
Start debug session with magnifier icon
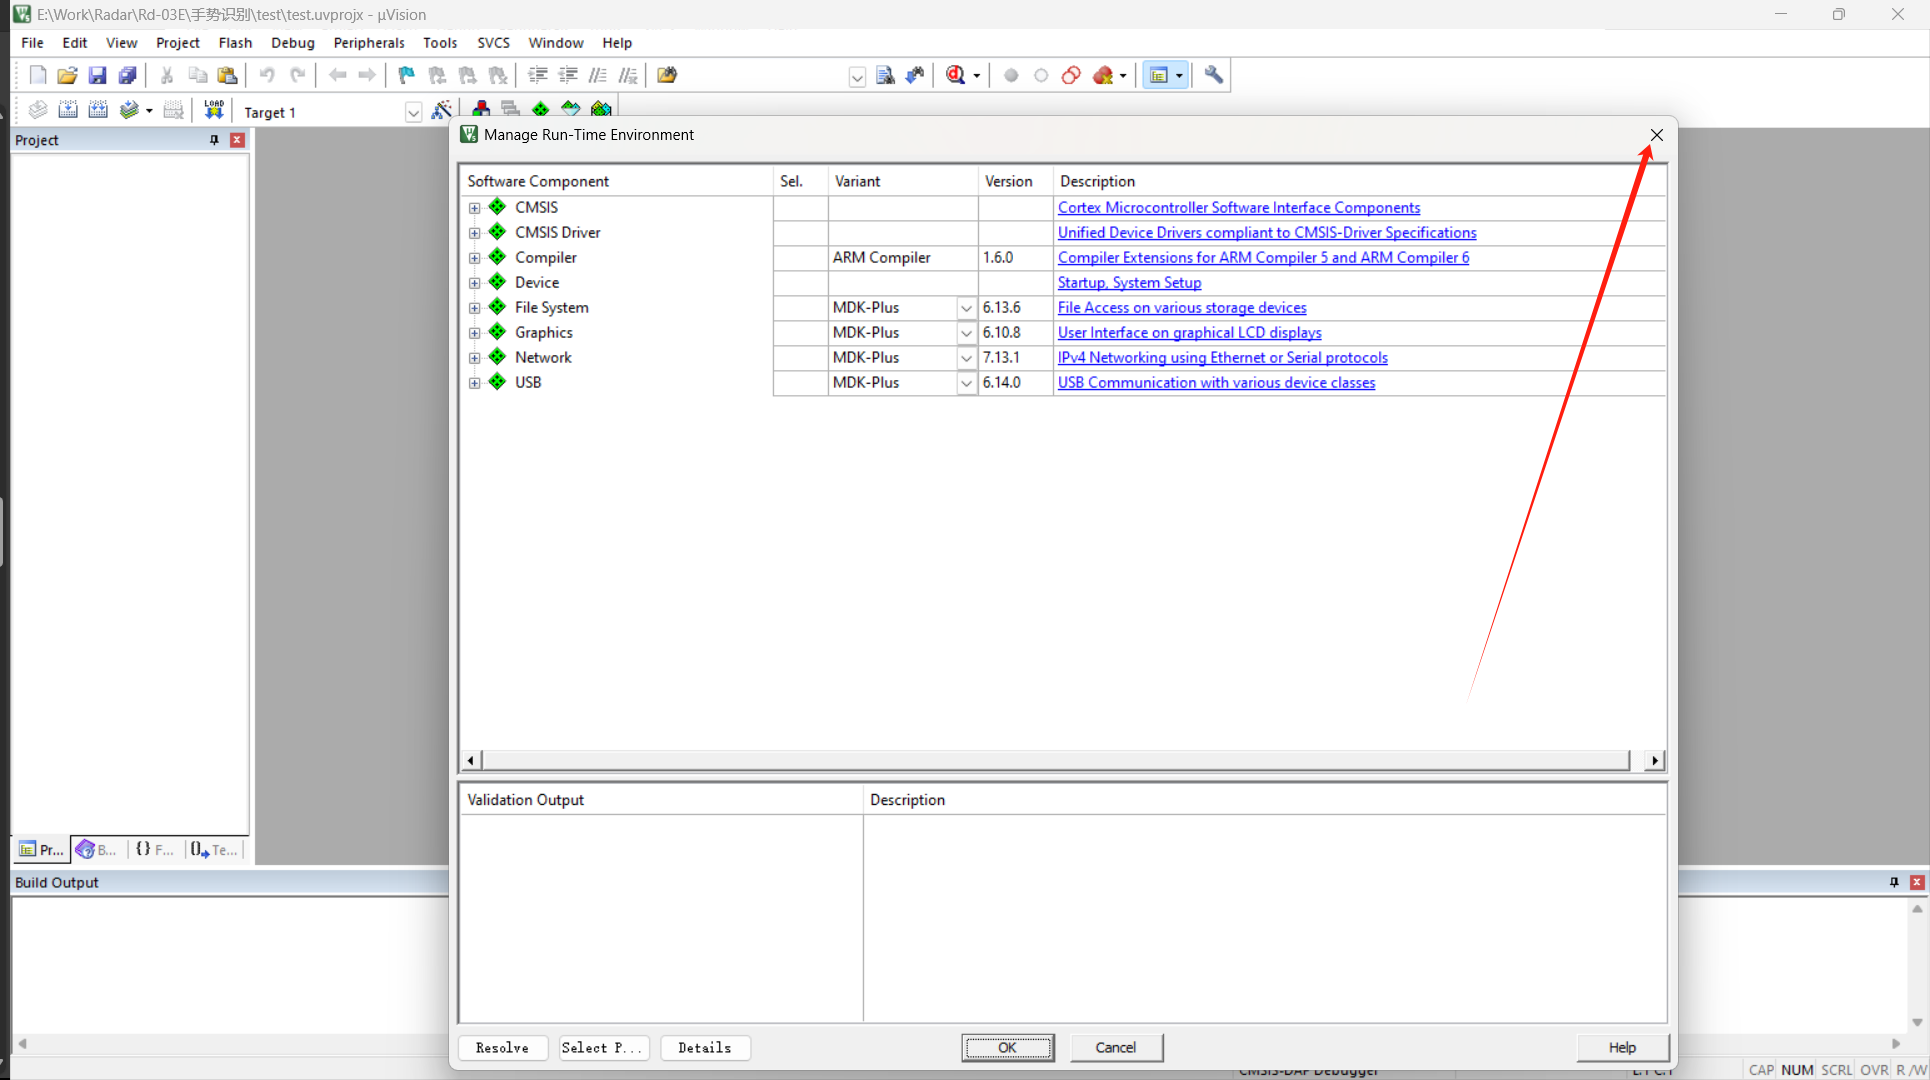pyautogui.click(x=956, y=75)
